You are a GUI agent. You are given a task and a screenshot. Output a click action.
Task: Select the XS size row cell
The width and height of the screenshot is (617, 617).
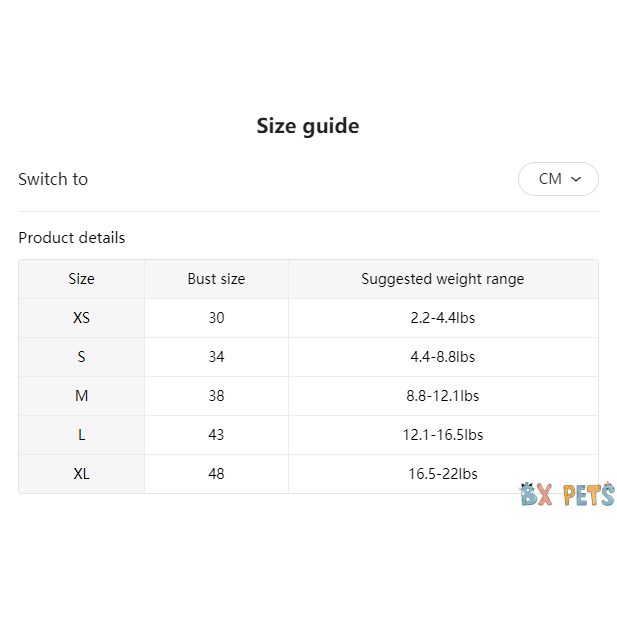82,318
